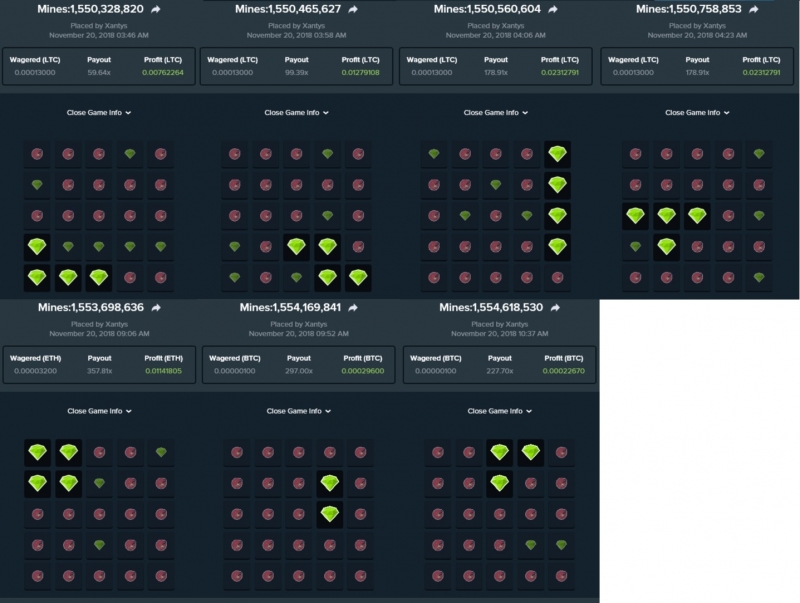800x603 pixels.
Task: Open bet title Mines:1,553,698,636
Action: click(x=91, y=308)
